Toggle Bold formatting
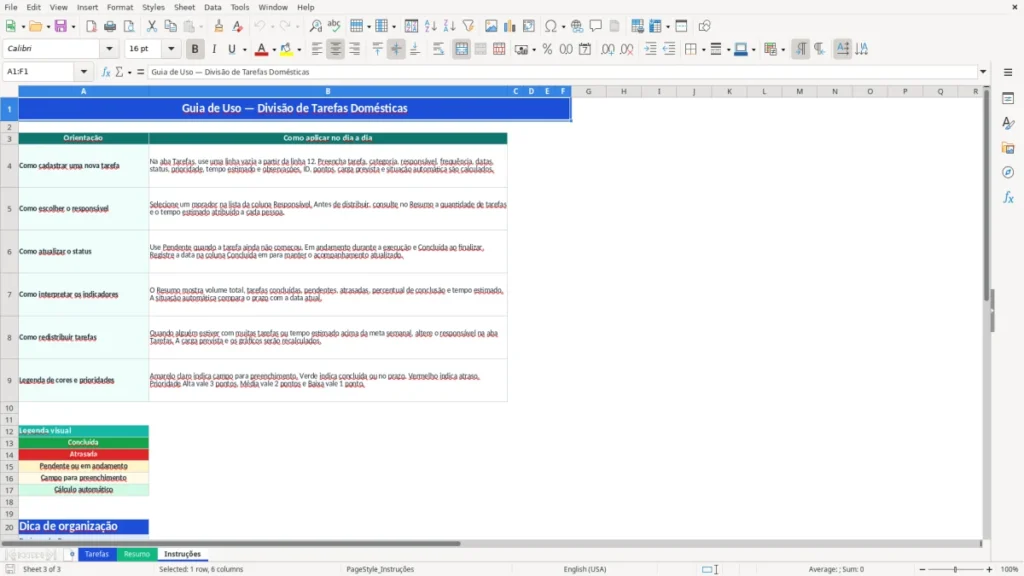This screenshot has width=1024, height=576. (x=195, y=49)
